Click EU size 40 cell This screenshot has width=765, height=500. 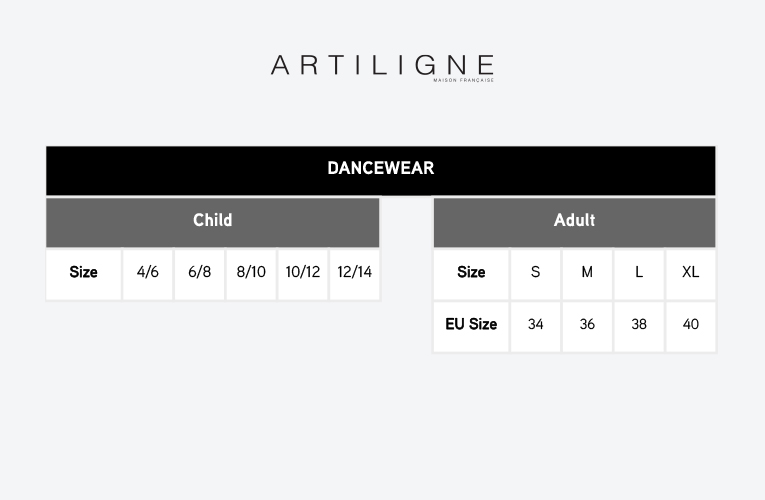(690, 325)
